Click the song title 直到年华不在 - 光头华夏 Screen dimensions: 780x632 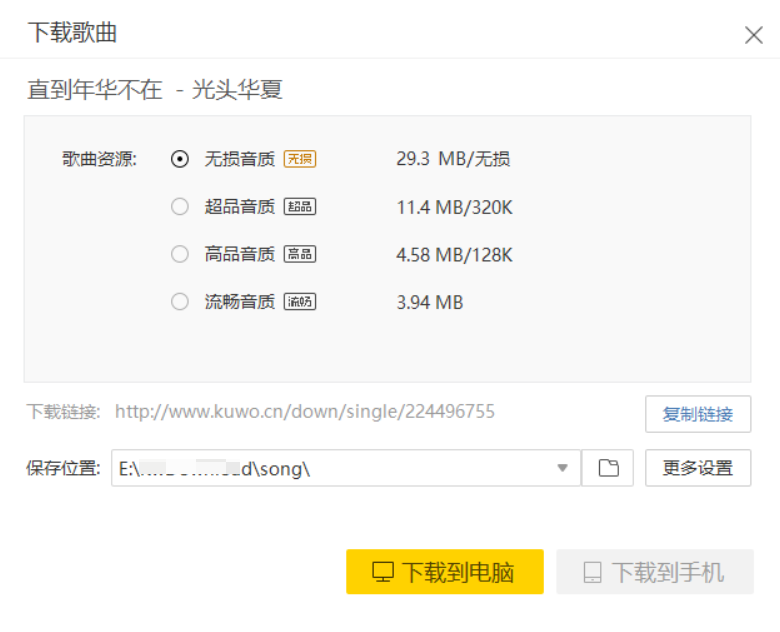tap(155, 90)
